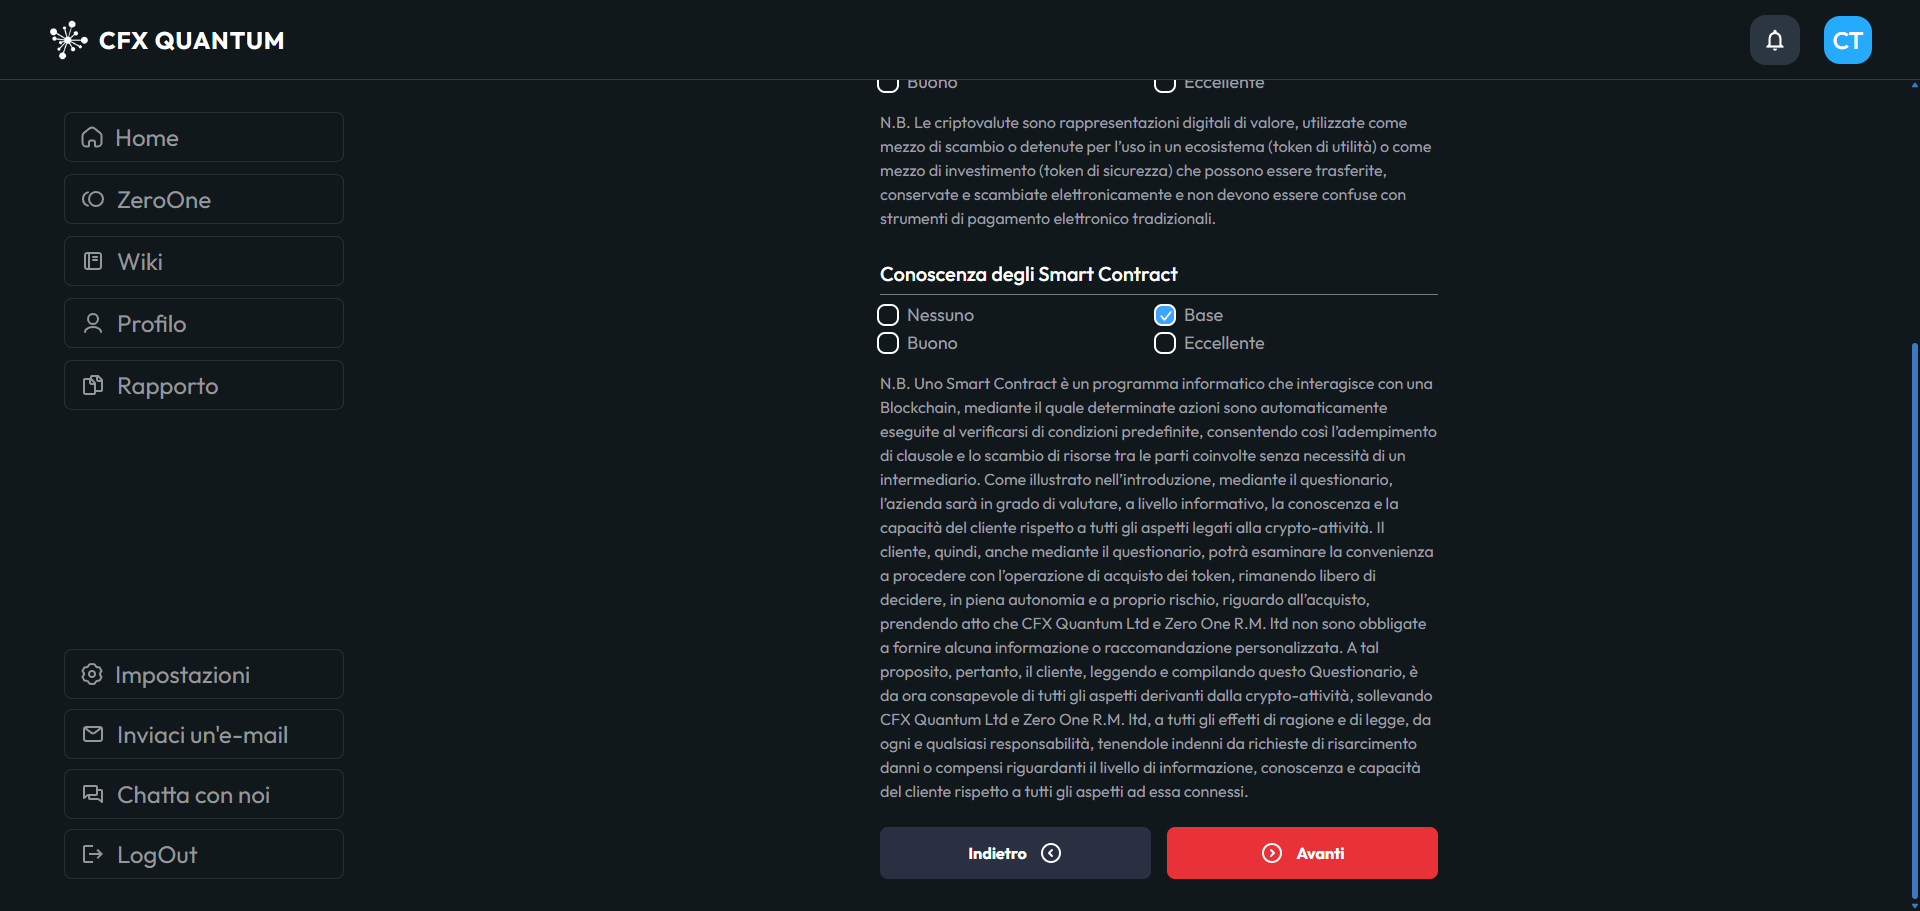Click the LogOut exit icon

coord(93,855)
